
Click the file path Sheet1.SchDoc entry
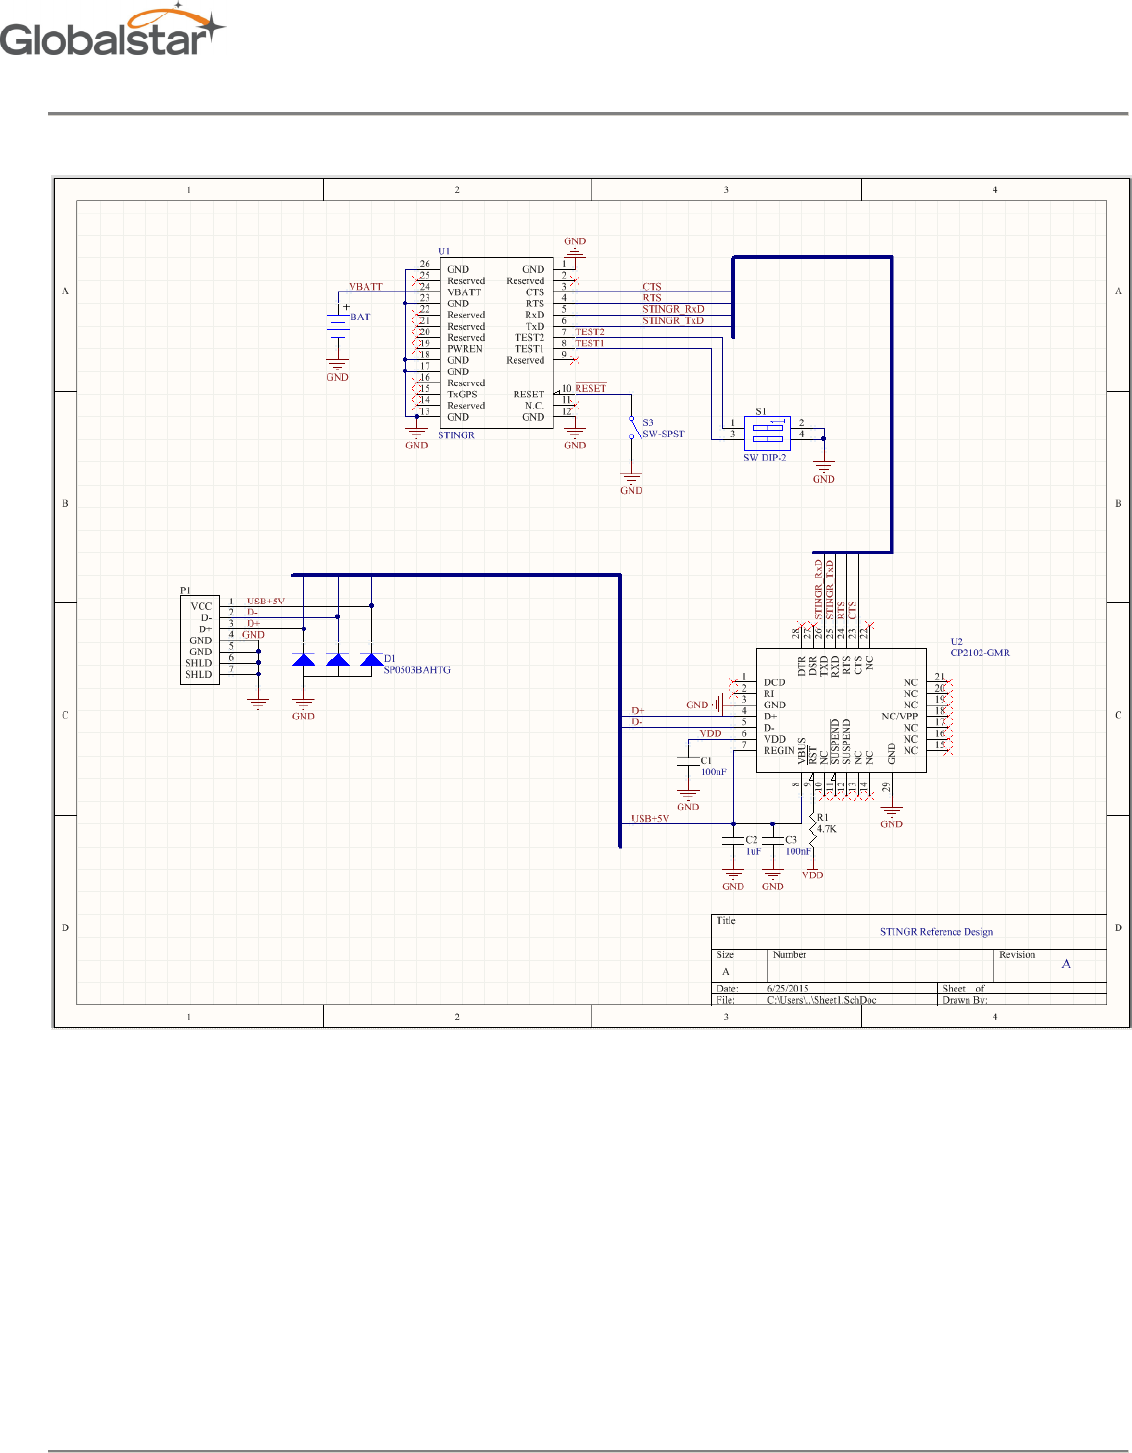[821, 999]
